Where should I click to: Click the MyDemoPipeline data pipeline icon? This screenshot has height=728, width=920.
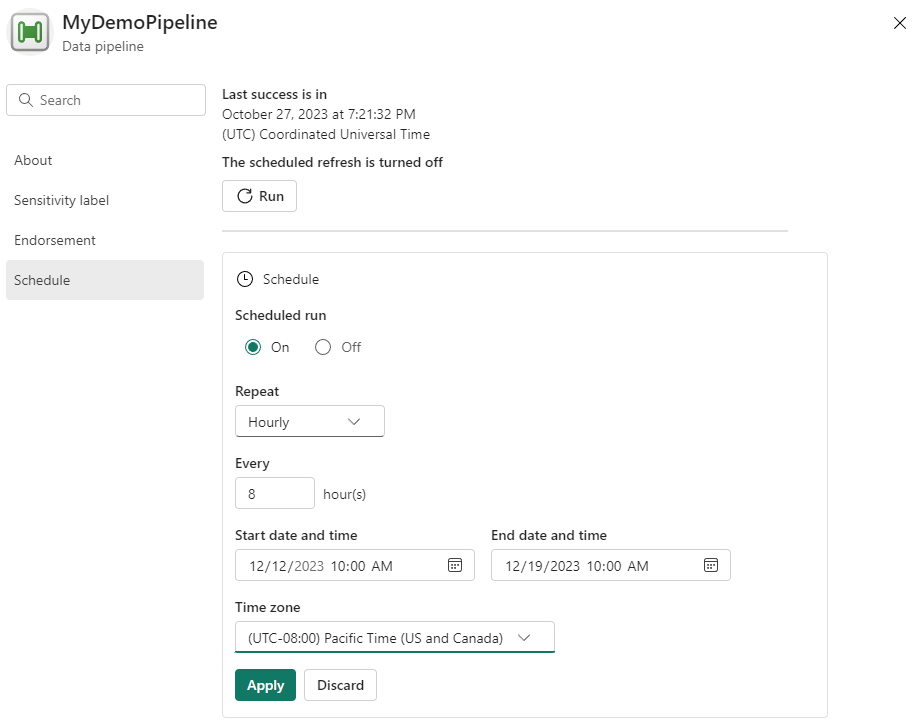coord(29,32)
